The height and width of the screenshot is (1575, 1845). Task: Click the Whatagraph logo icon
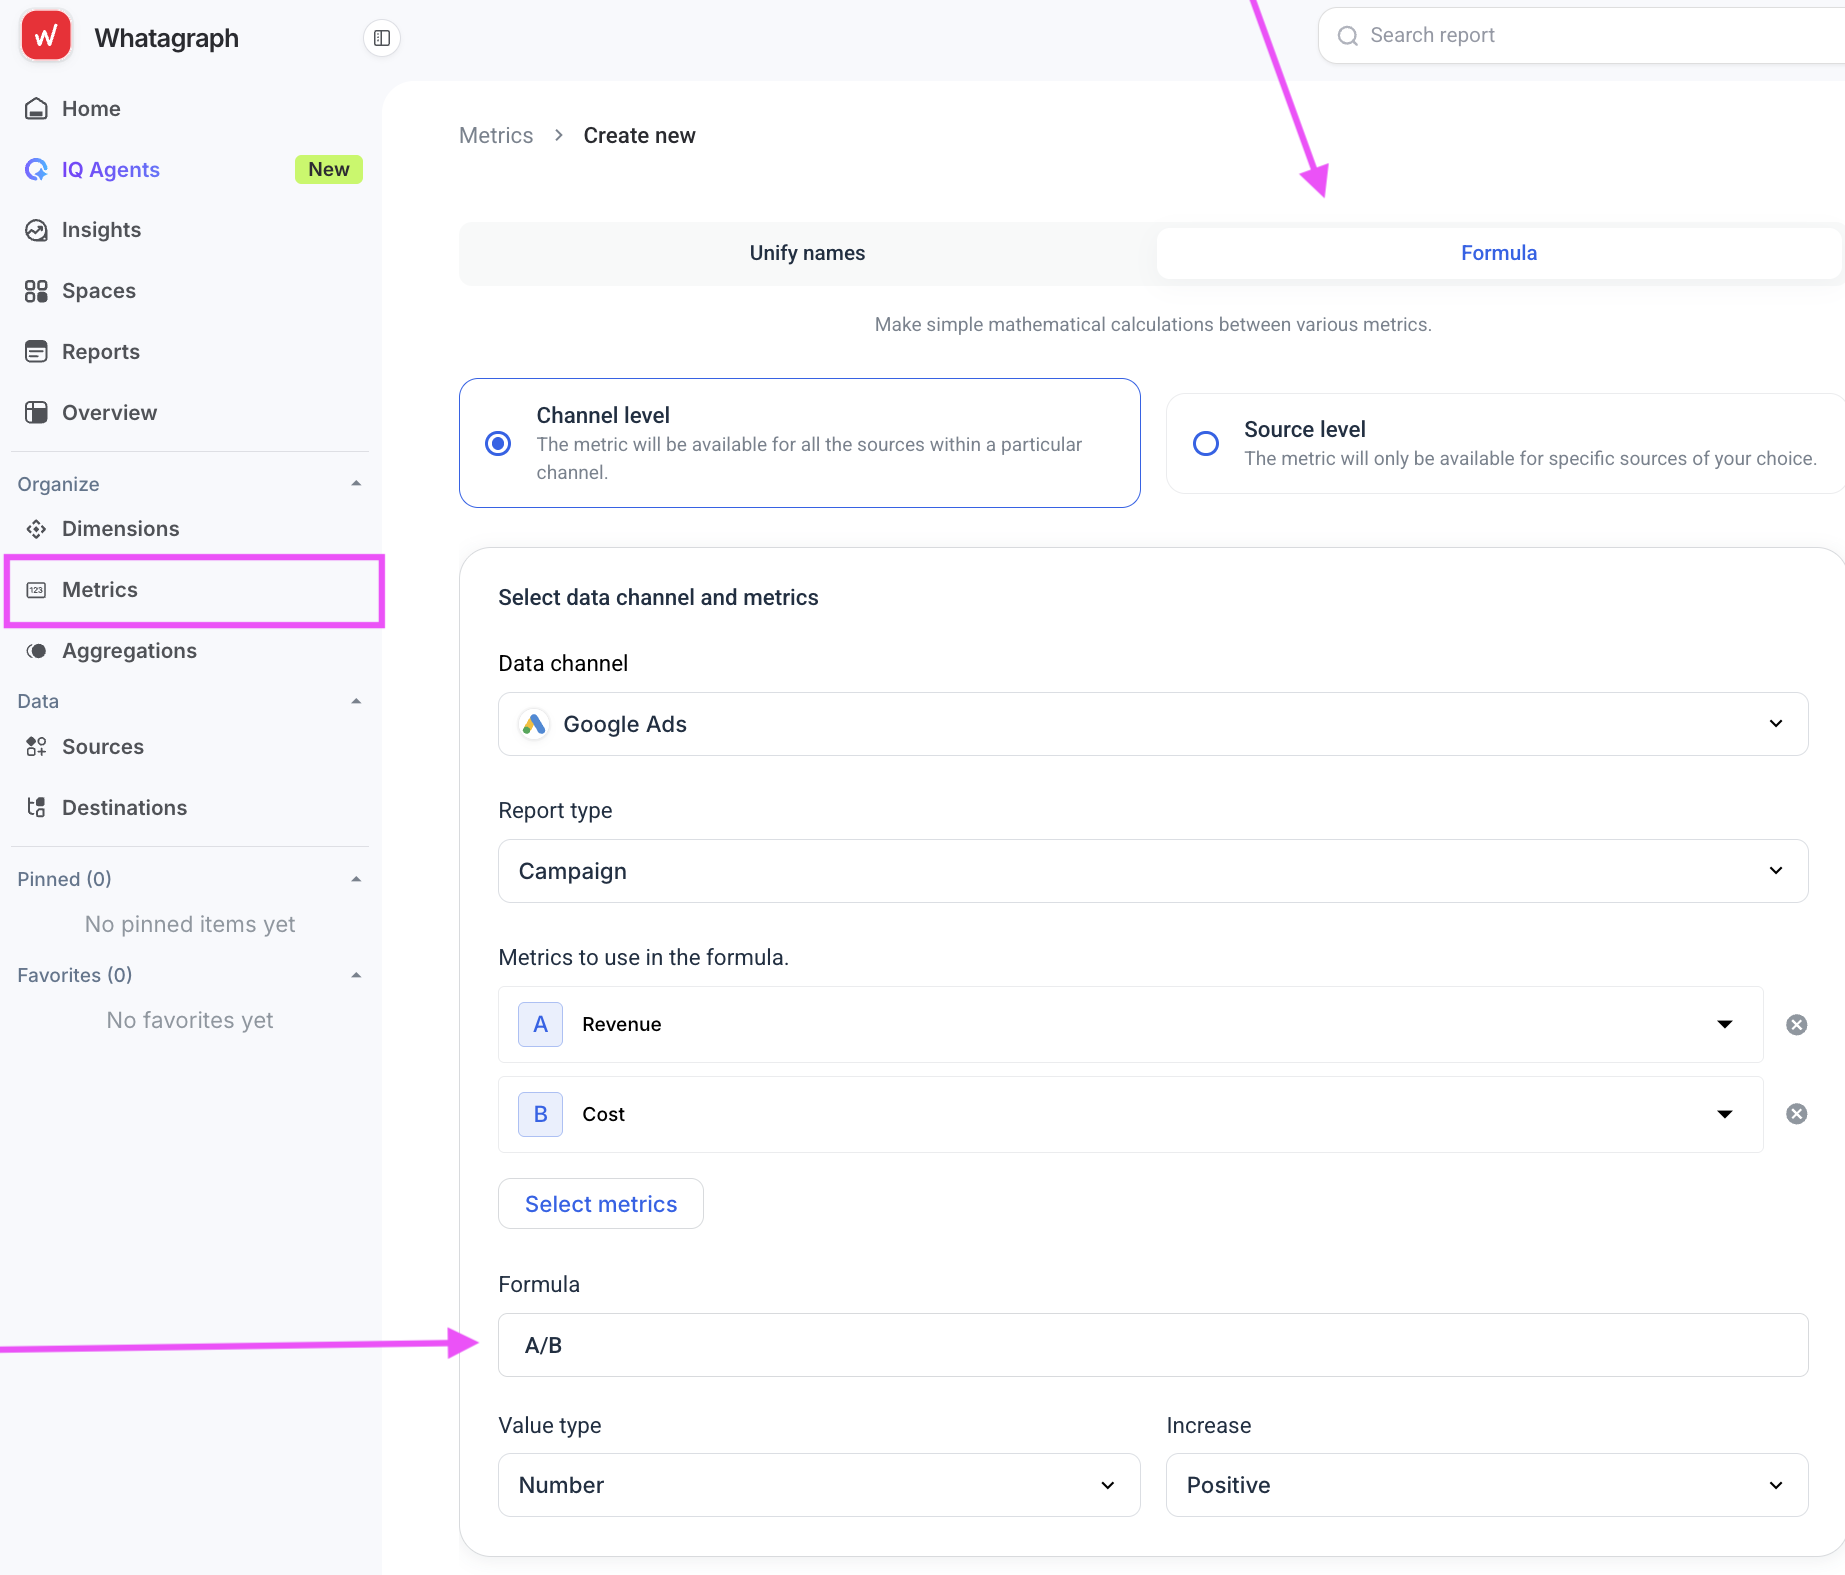46,37
